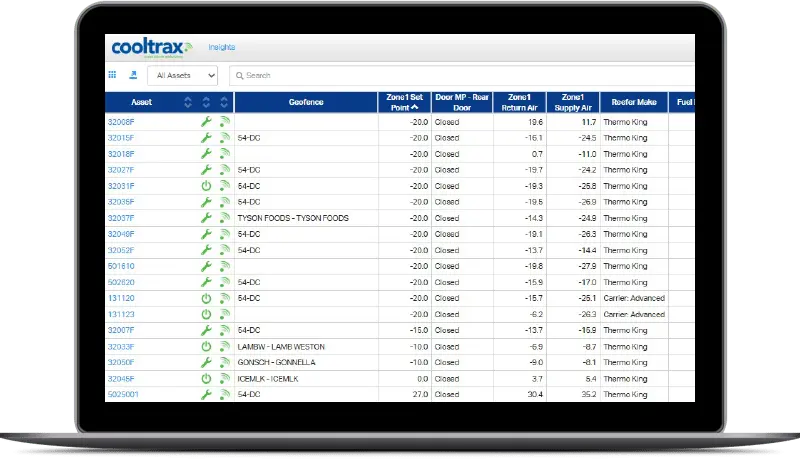Sort by the Zone 1 Set Point column

click(x=404, y=102)
